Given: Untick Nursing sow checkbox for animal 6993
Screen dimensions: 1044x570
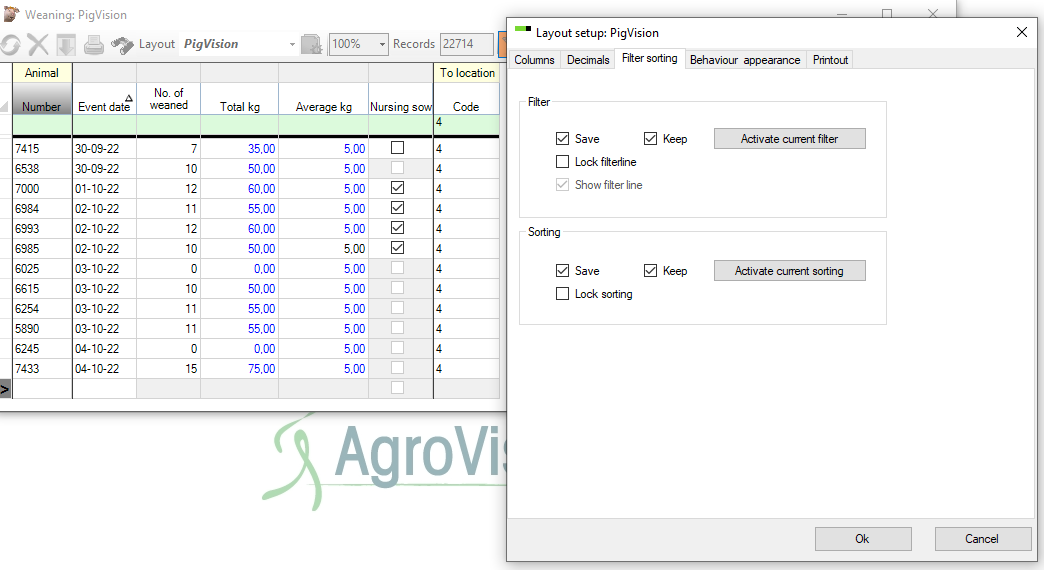Looking at the screenshot, I should click(x=397, y=228).
